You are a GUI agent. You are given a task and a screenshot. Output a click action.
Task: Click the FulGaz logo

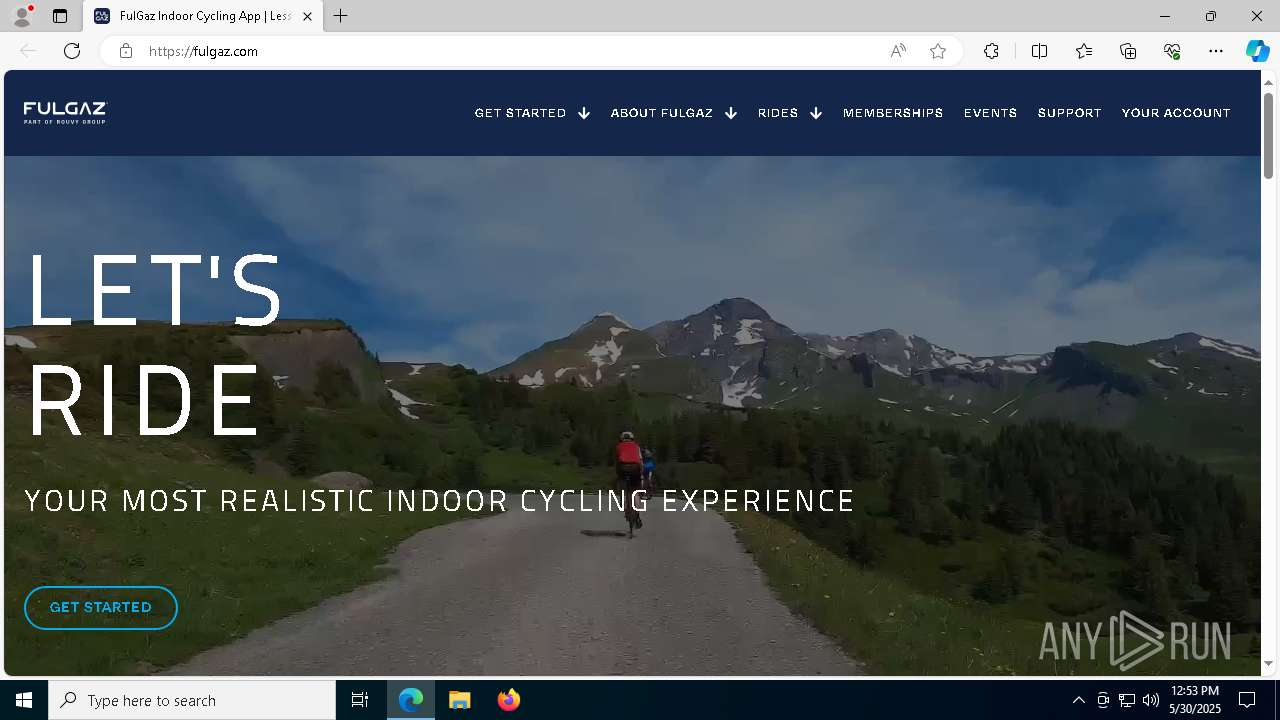coord(65,113)
